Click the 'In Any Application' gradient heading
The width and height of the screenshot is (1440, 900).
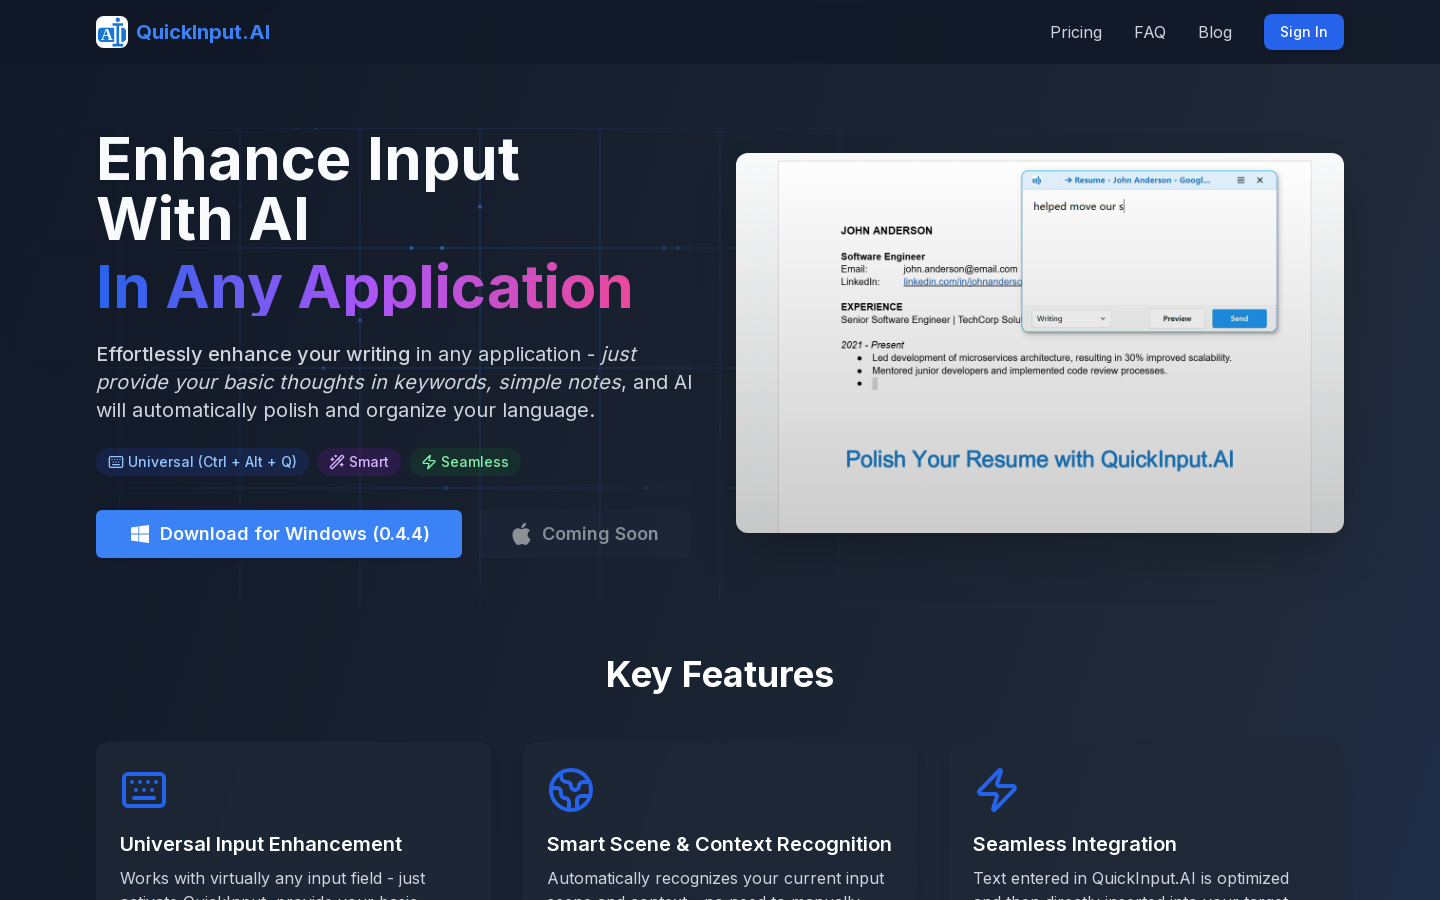click(x=365, y=287)
